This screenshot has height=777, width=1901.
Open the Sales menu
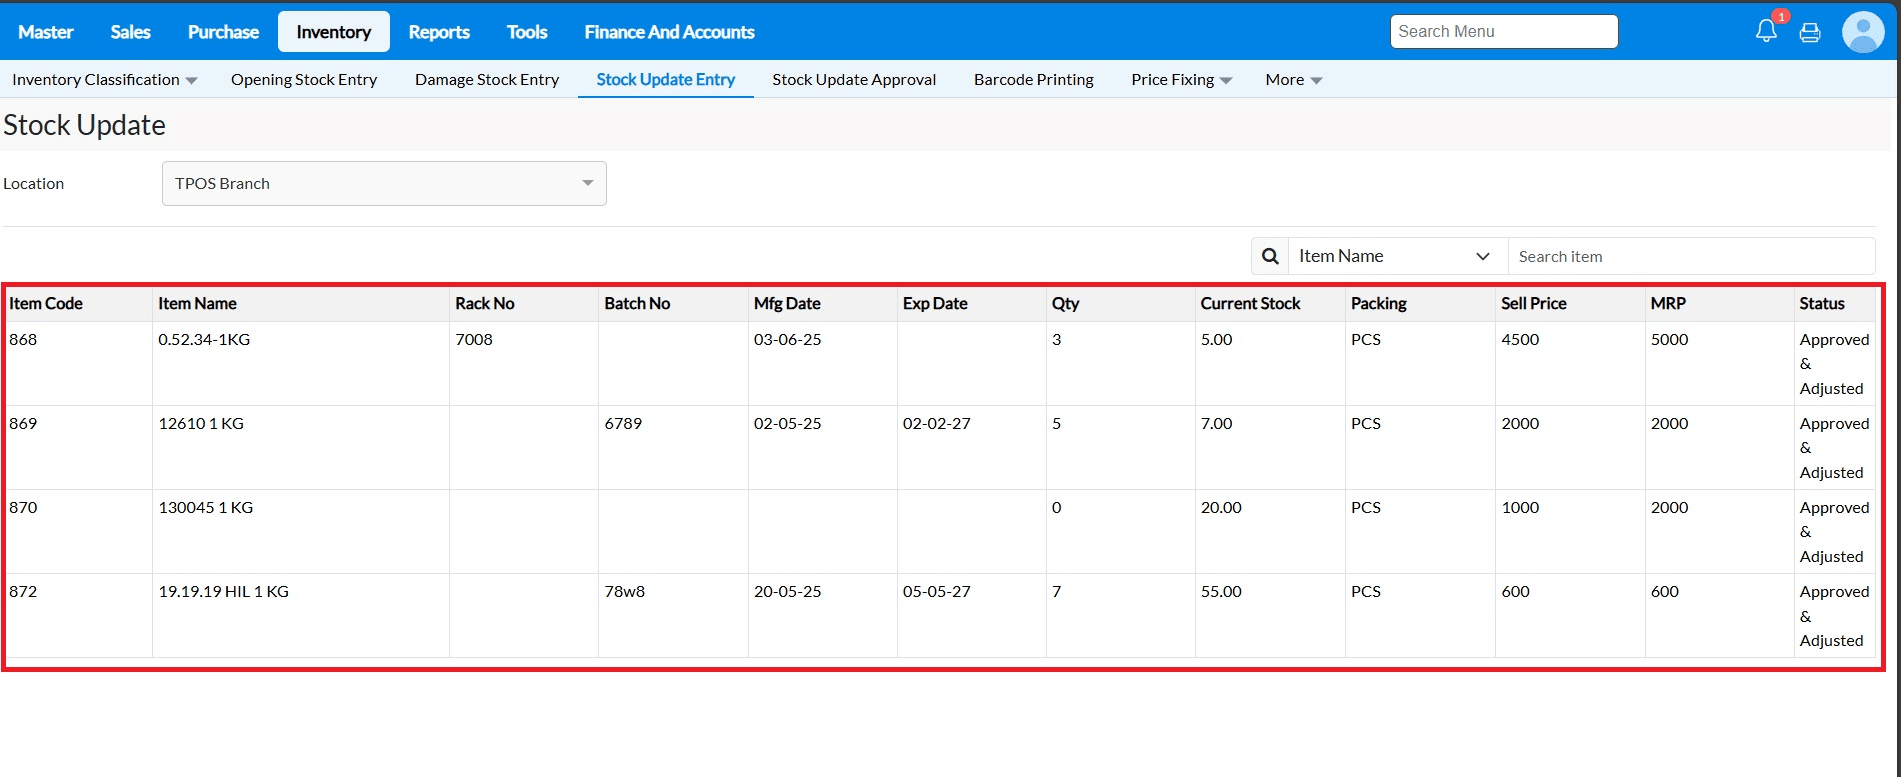(130, 32)
